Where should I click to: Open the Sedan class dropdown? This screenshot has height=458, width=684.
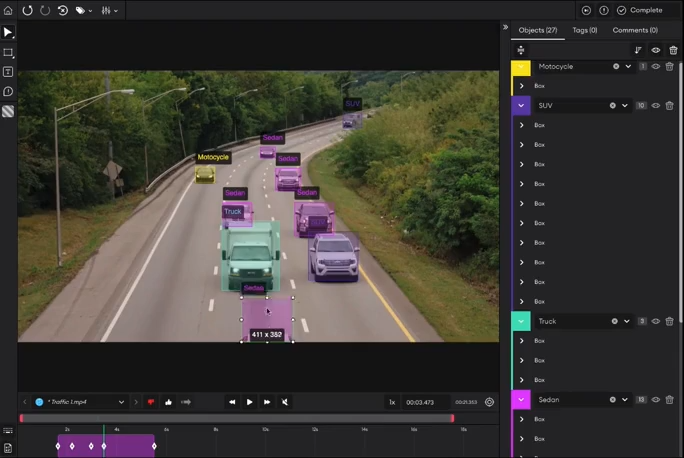click(x=625, y=400)
